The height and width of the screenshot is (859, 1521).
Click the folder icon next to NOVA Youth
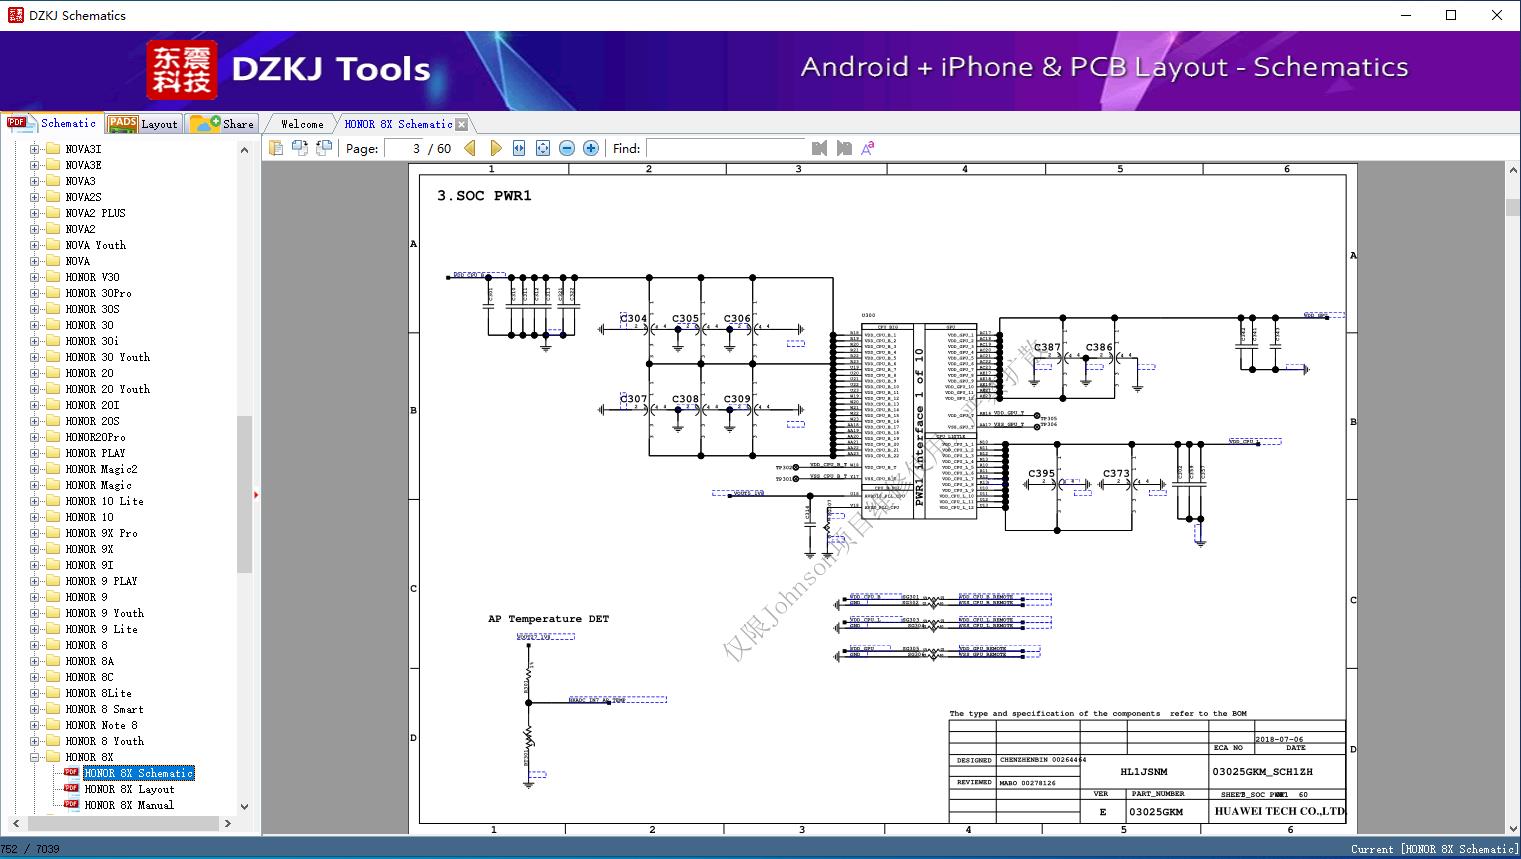(53, 245)
